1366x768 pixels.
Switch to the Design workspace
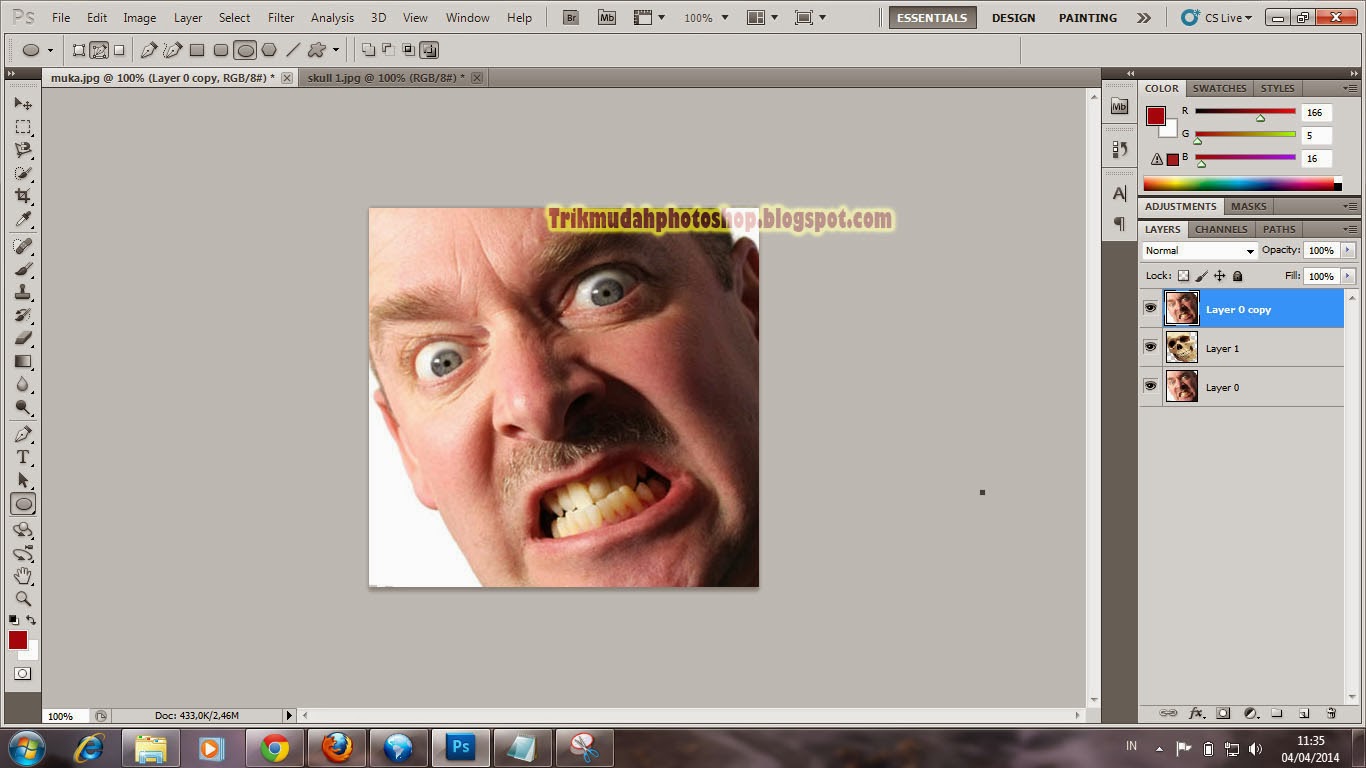(1013, 18)
